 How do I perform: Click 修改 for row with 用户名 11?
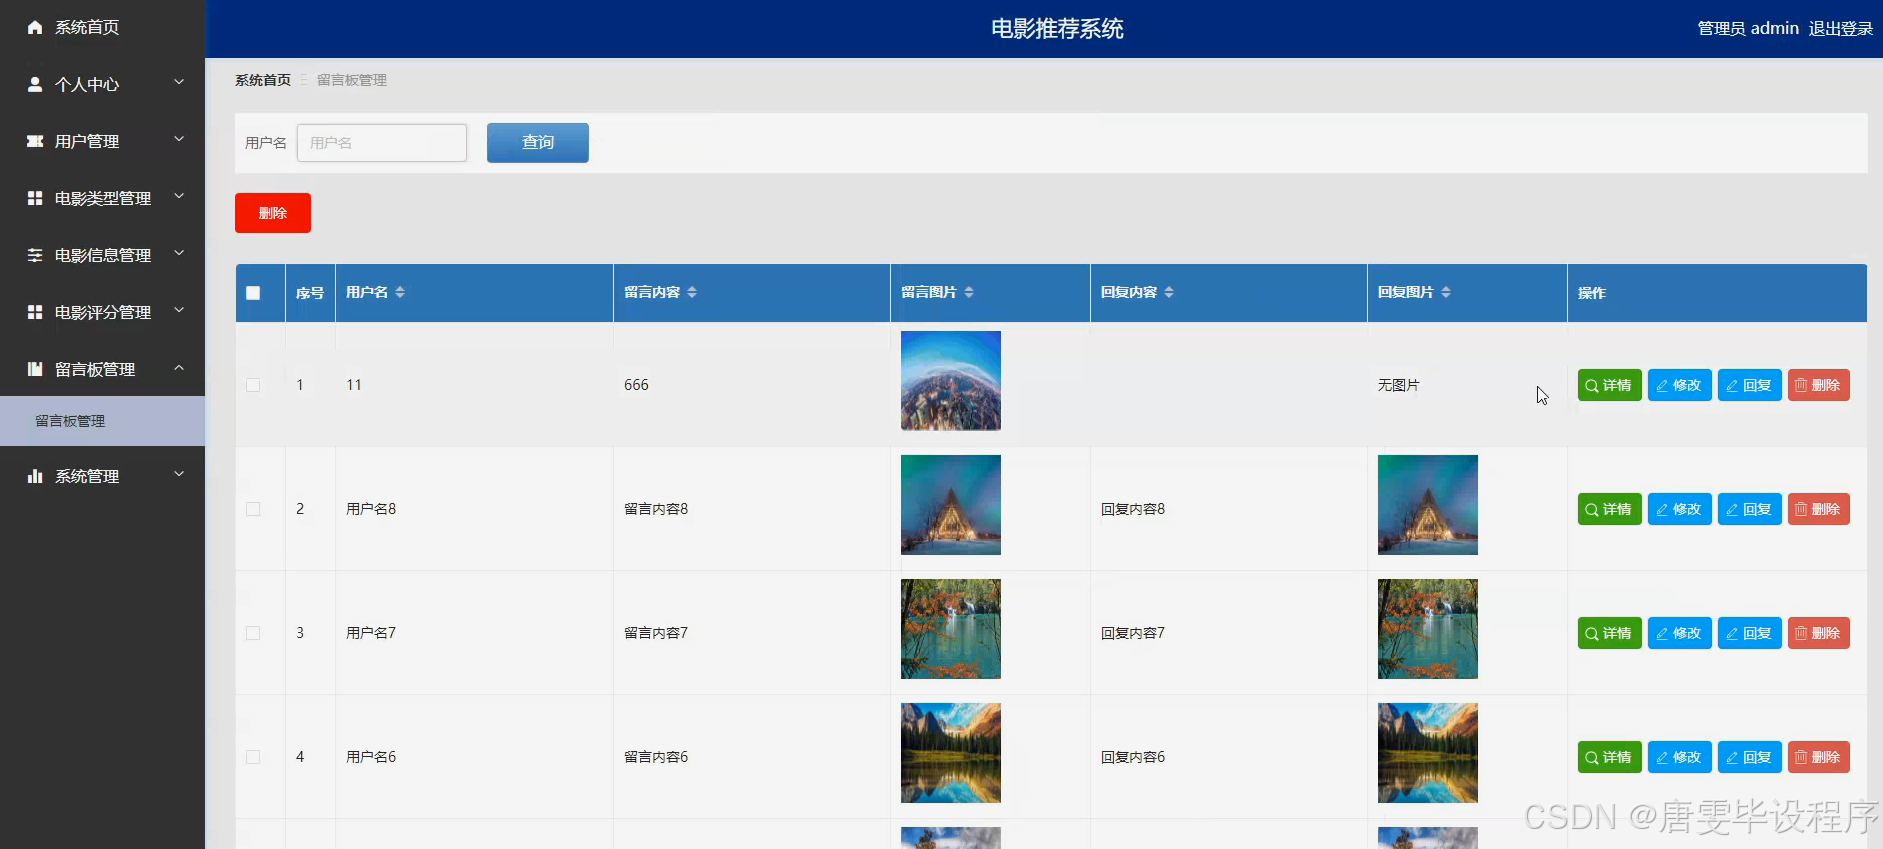pos(1679,385)
